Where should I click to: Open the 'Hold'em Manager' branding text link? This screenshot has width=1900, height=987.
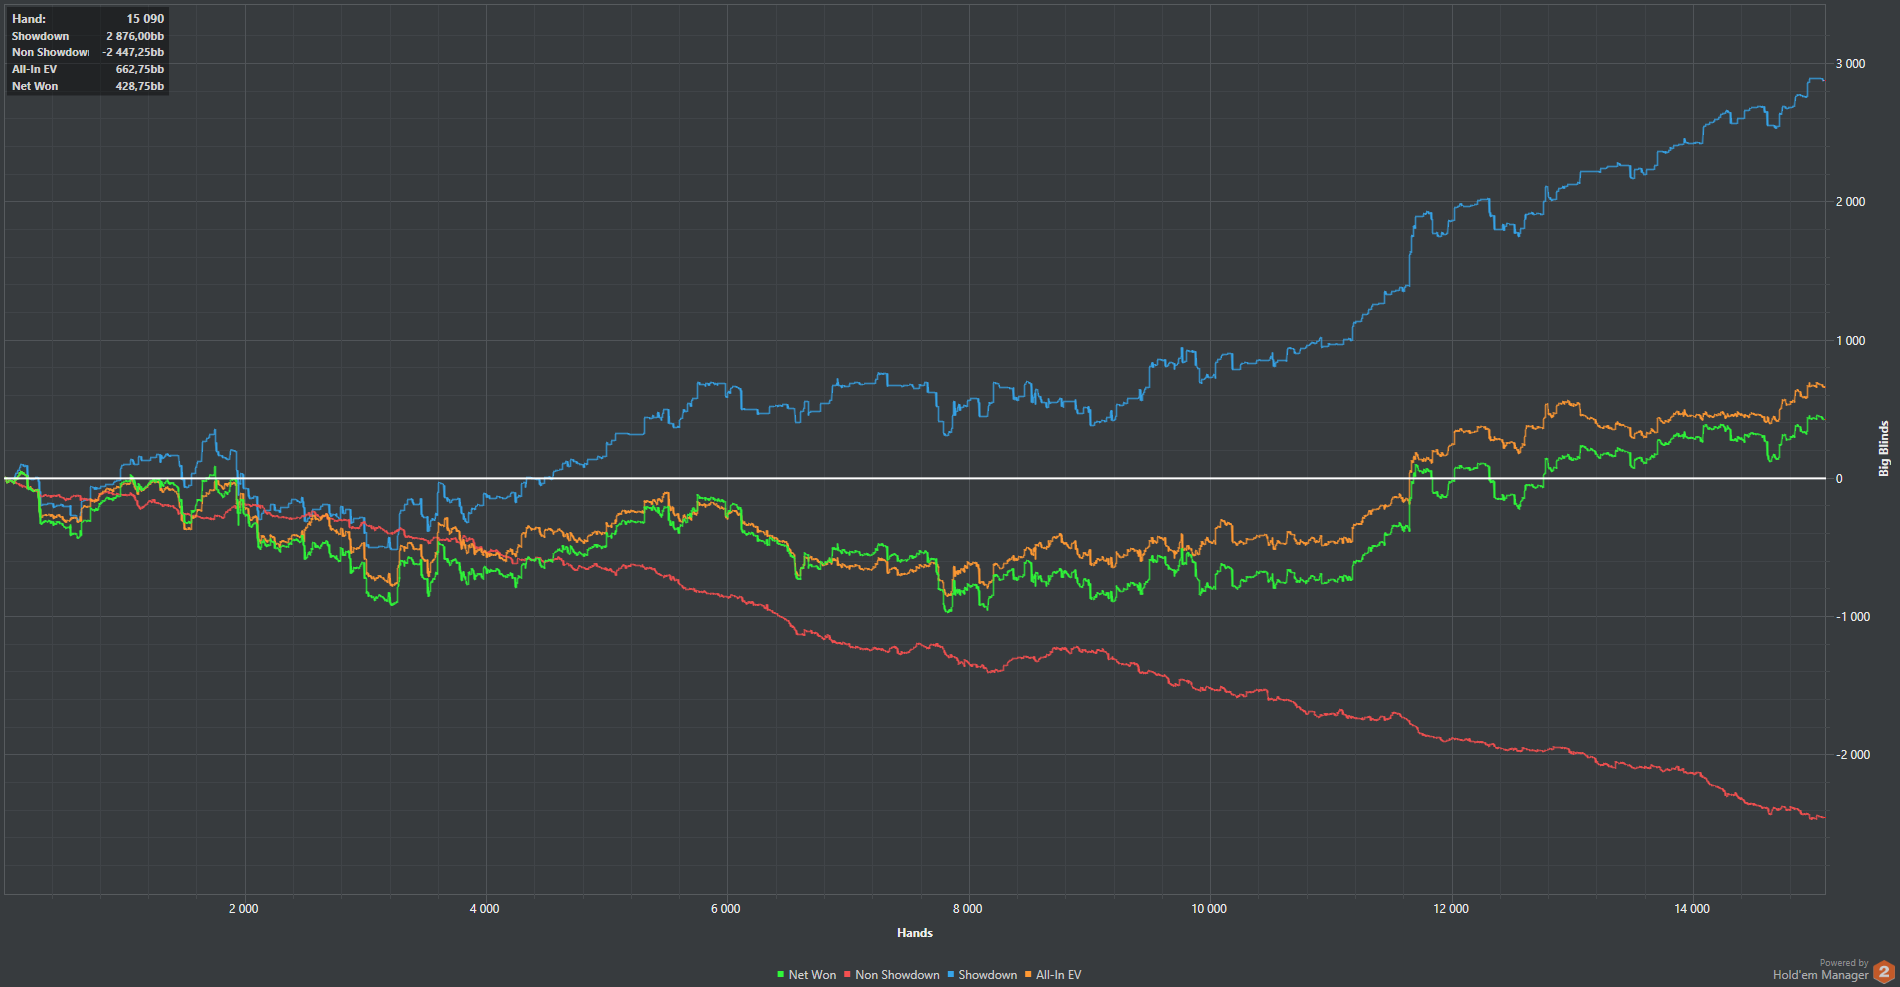coord(1820,975)
